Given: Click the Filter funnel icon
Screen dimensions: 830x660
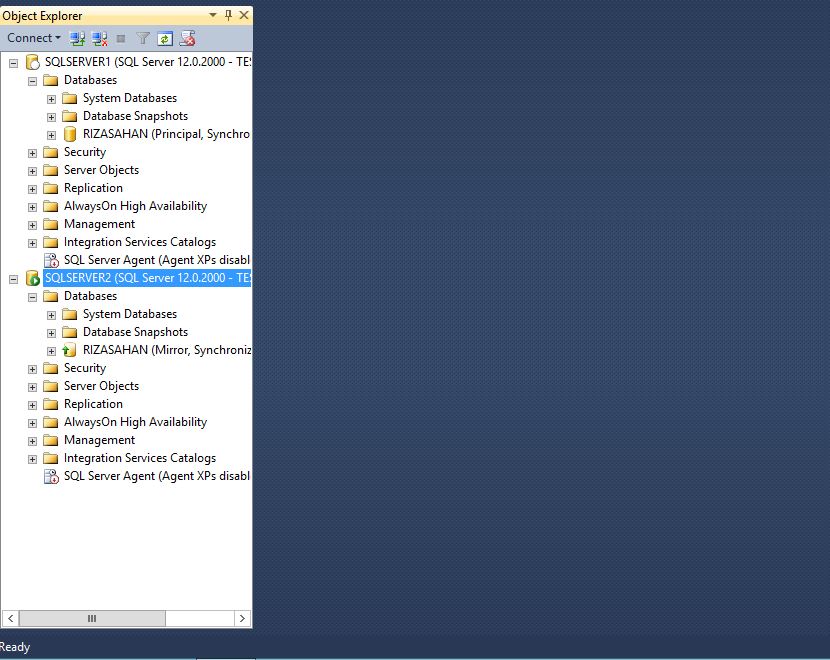Looking at the screenshot, I should 143,38.
